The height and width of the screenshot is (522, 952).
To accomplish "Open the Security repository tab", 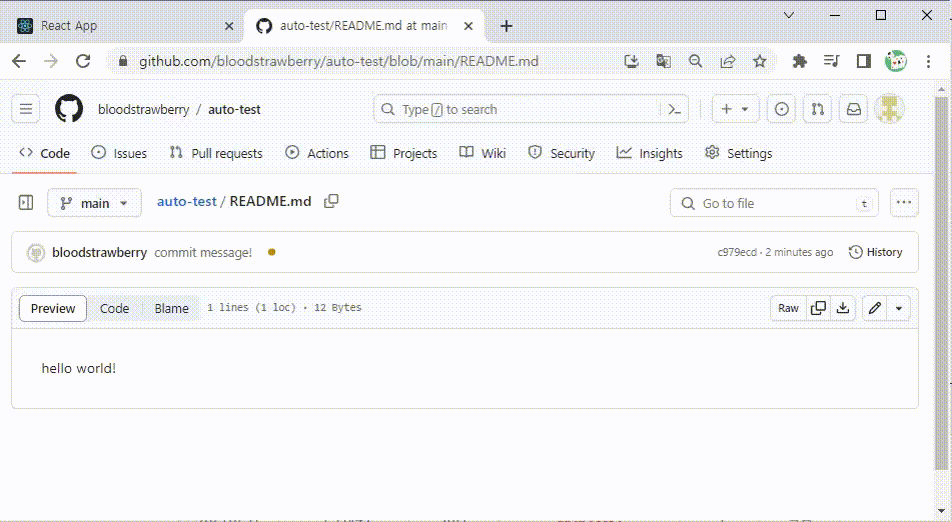I will pos(562,154).
